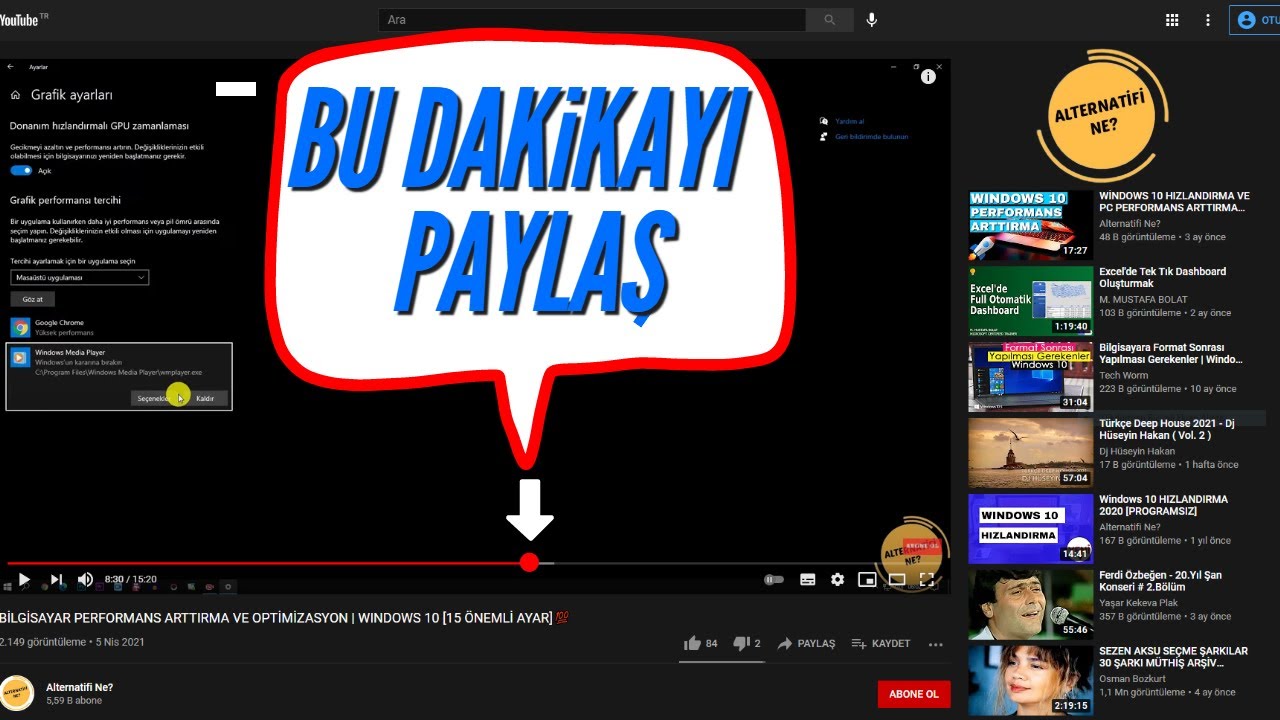Expand Masaüstü uygulaması dropdown
The image size is (1280, 720).
pos(80,277)
